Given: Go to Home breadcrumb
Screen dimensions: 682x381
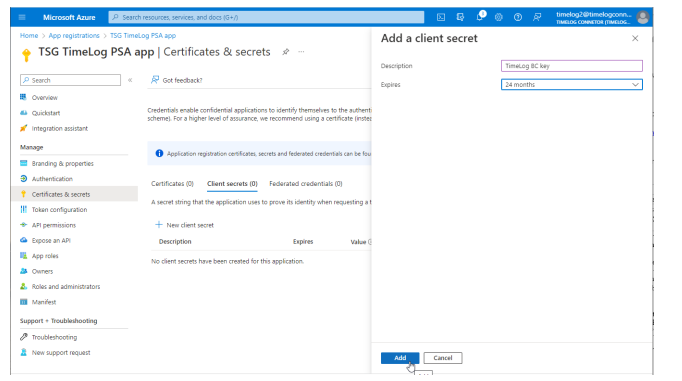Looking at the screenshot, I should tap(29, 36).
